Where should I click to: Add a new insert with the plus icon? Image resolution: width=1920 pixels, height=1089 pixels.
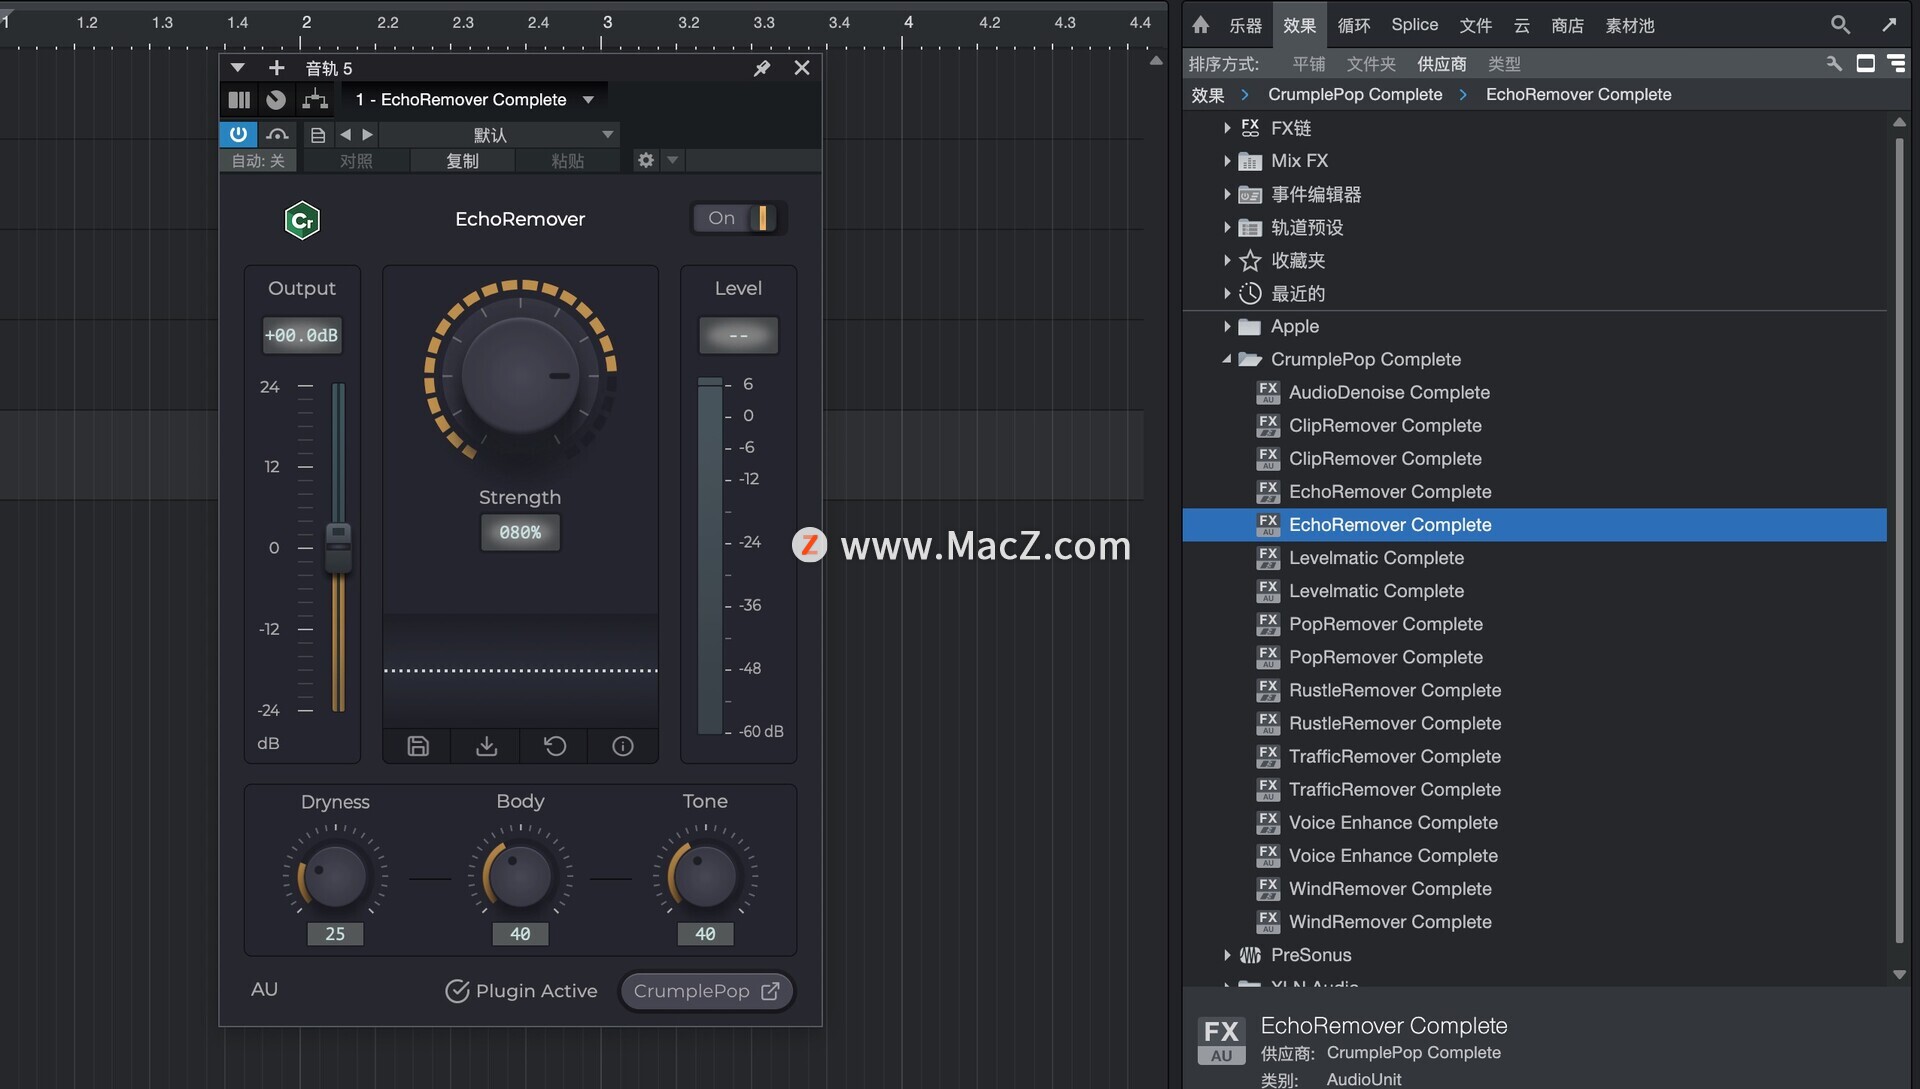[x=276, y=68]
